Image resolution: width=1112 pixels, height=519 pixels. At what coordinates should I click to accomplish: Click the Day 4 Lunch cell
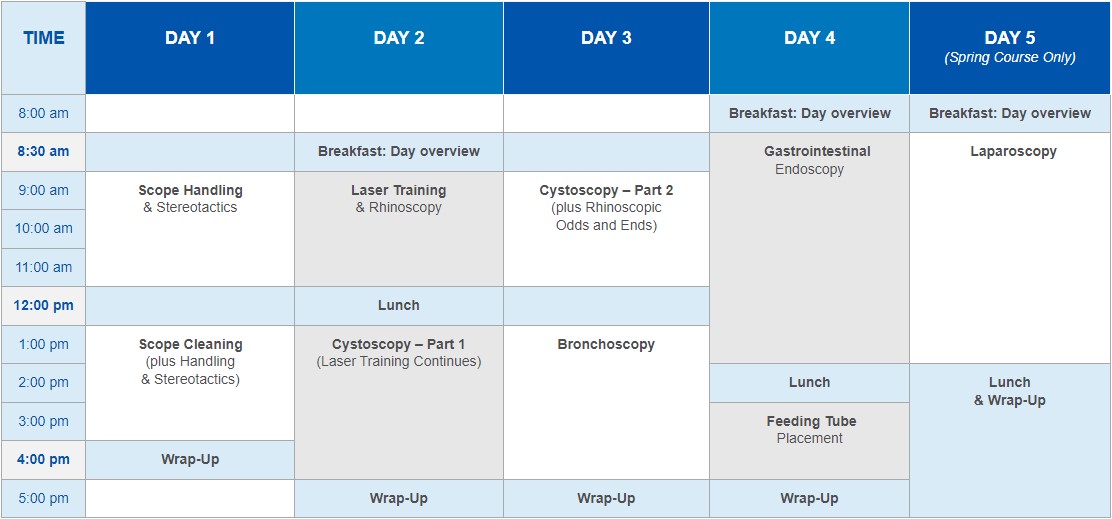pyautogui.click(x=809, y=383)
